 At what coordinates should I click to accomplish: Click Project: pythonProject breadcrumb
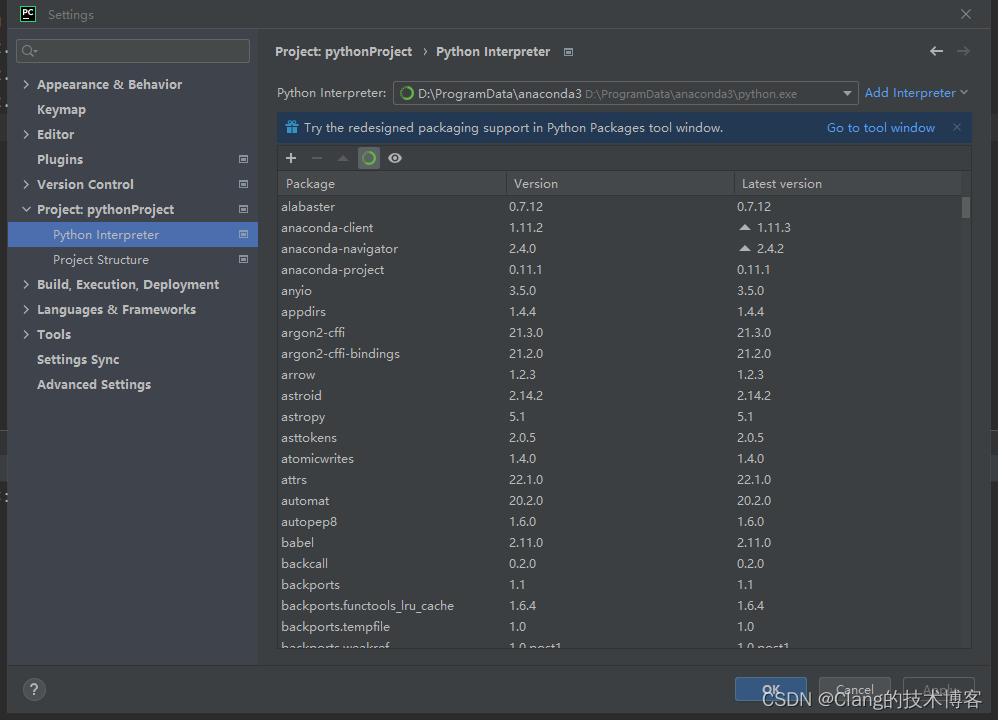[343, 52]
